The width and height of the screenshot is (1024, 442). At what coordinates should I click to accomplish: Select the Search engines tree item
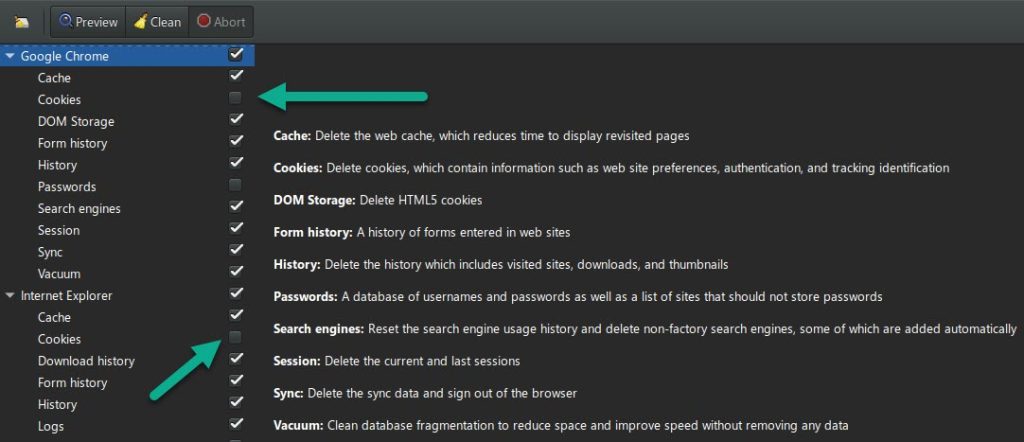[x=79, y=209]
